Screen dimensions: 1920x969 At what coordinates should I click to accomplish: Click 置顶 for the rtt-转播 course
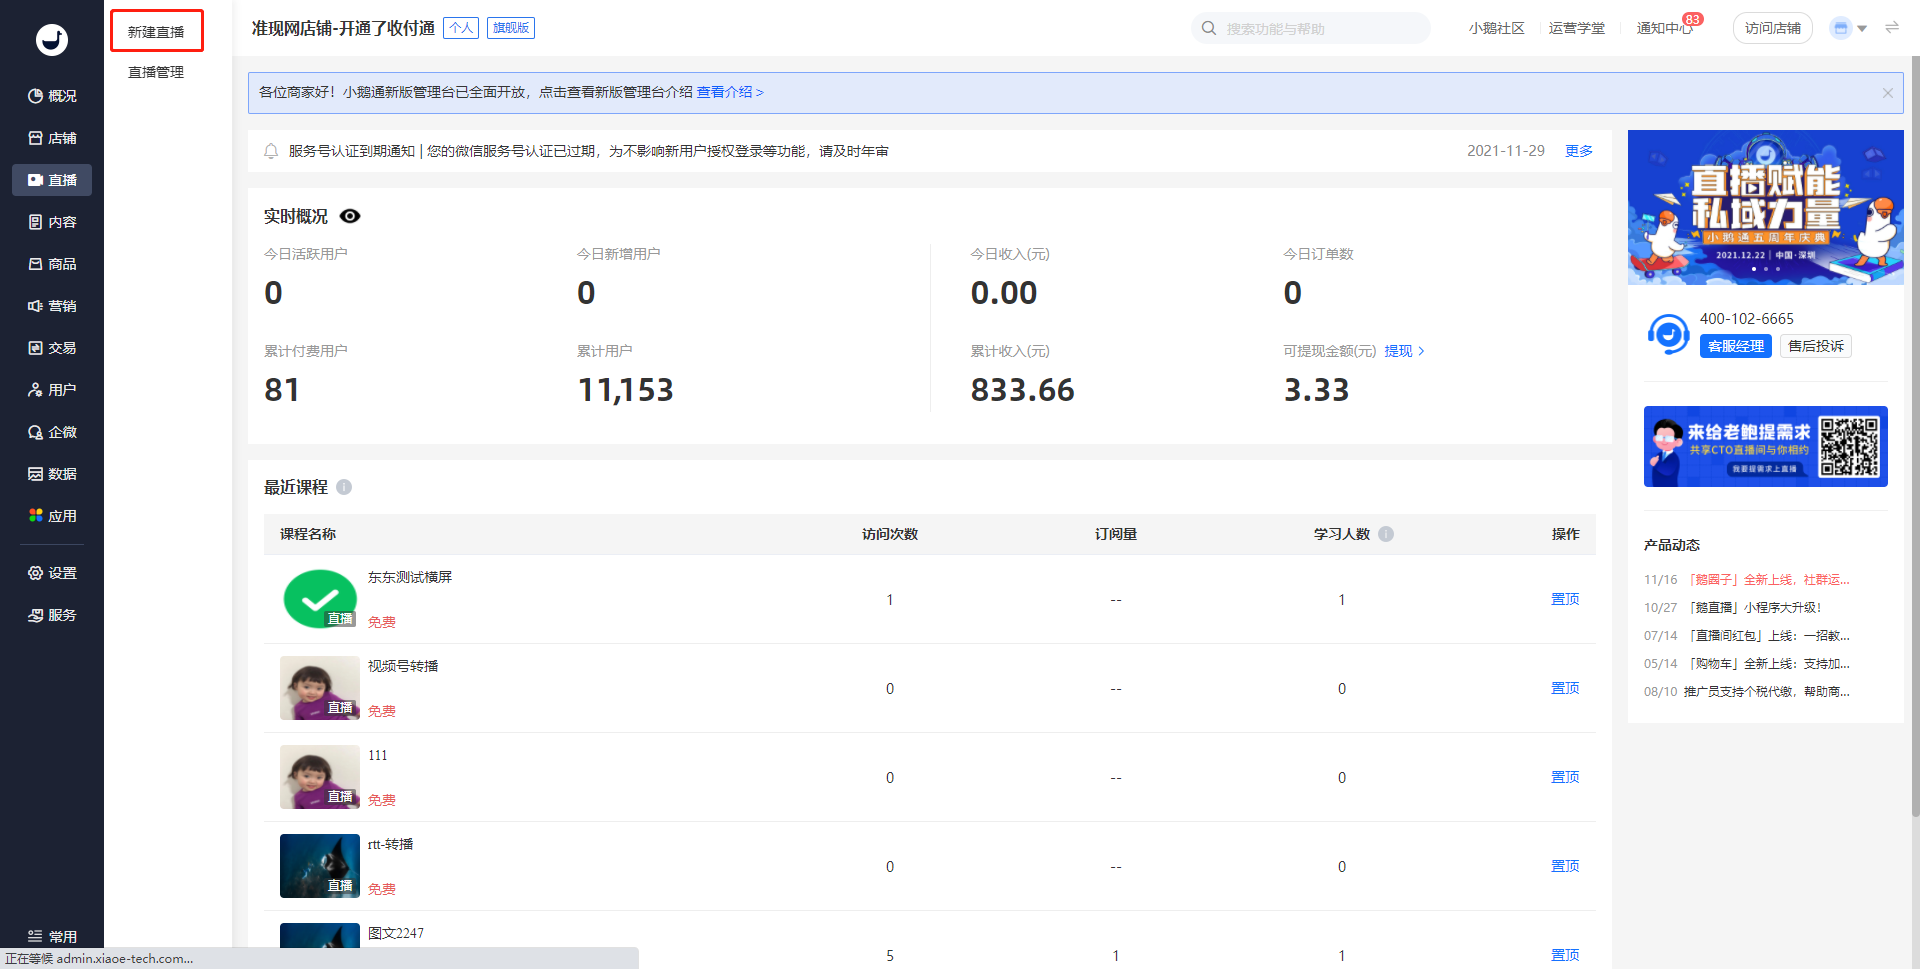pyautogui.click(x=1565, y=866)
